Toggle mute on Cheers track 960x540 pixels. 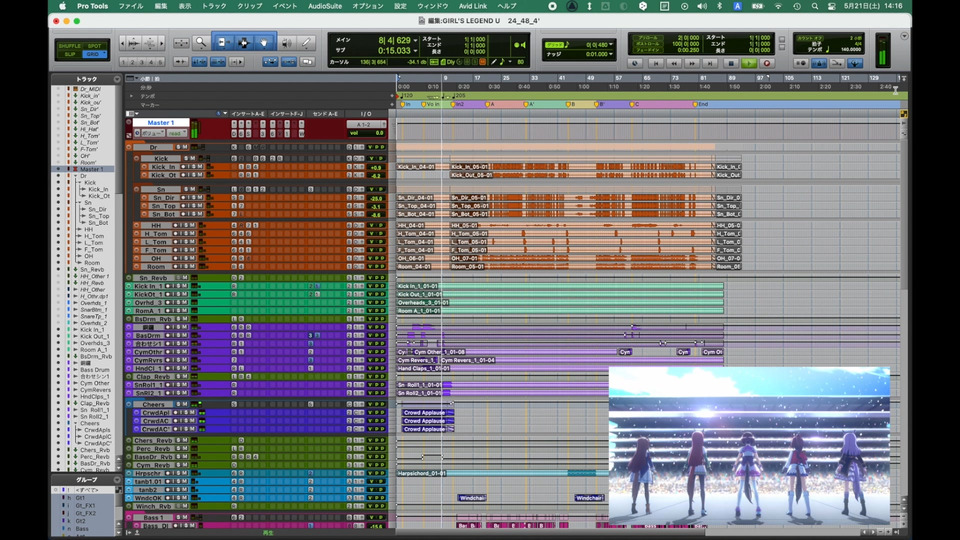185,404
